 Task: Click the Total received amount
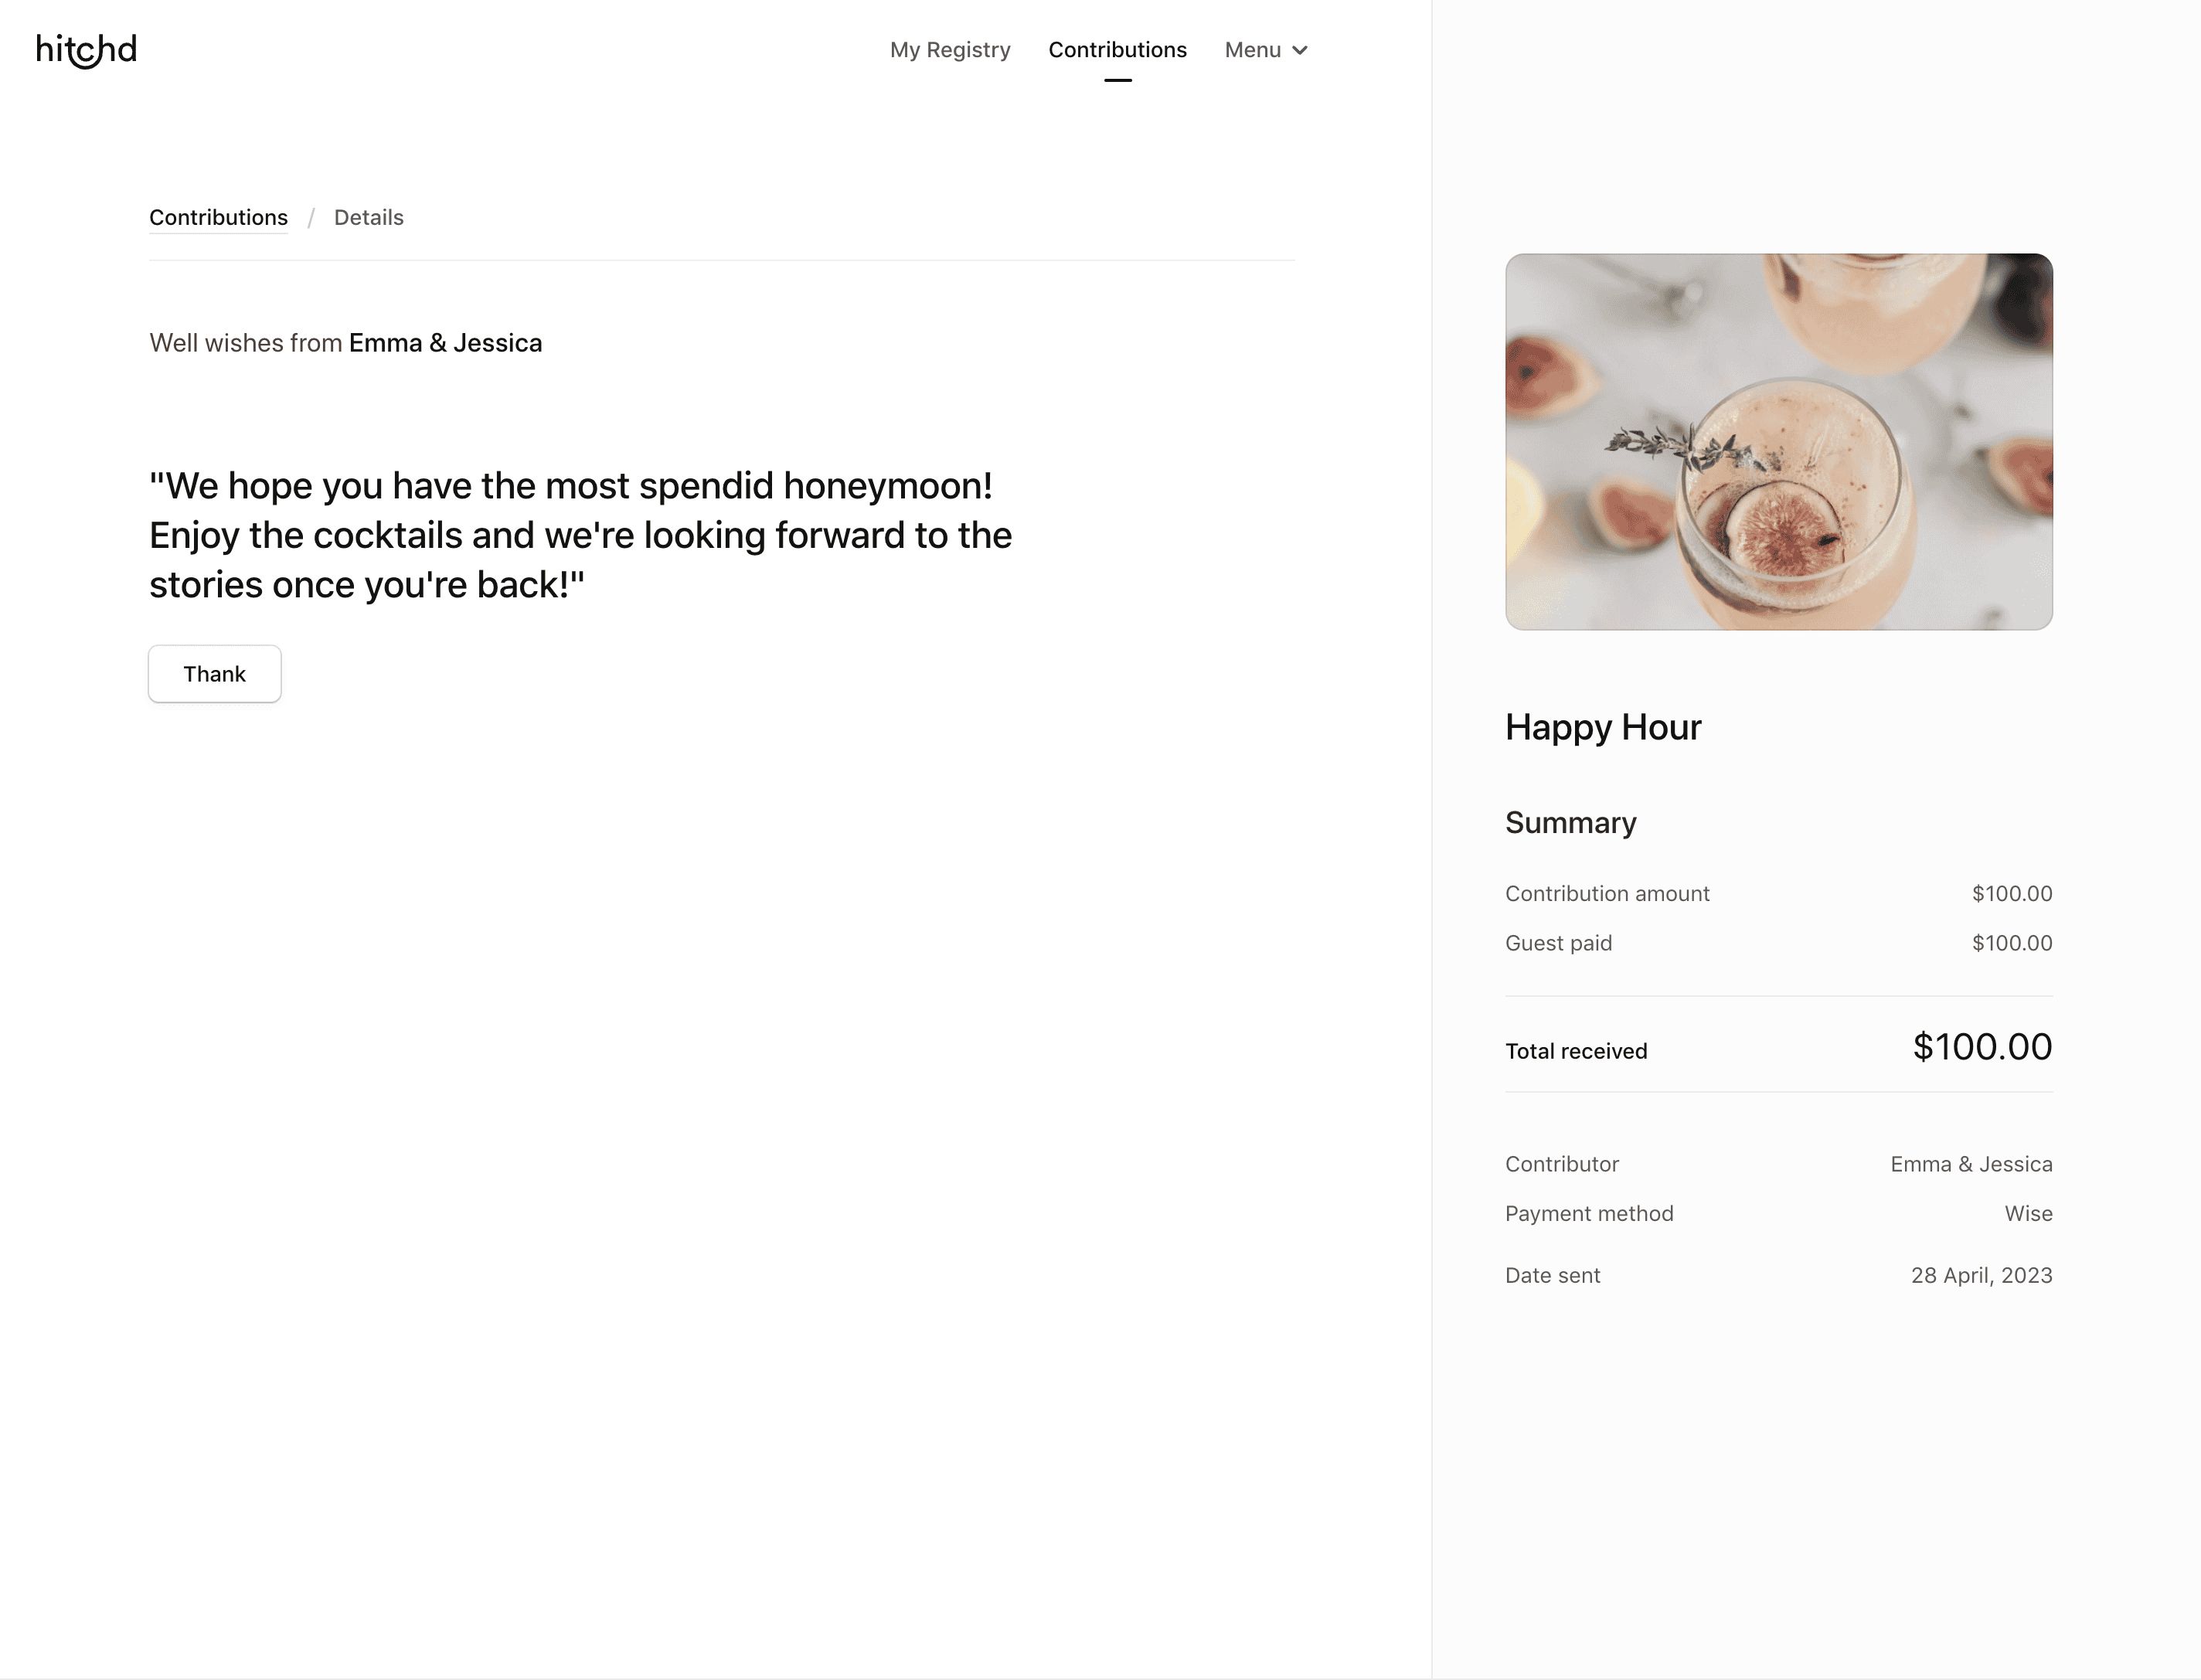click(1981, 1047)
